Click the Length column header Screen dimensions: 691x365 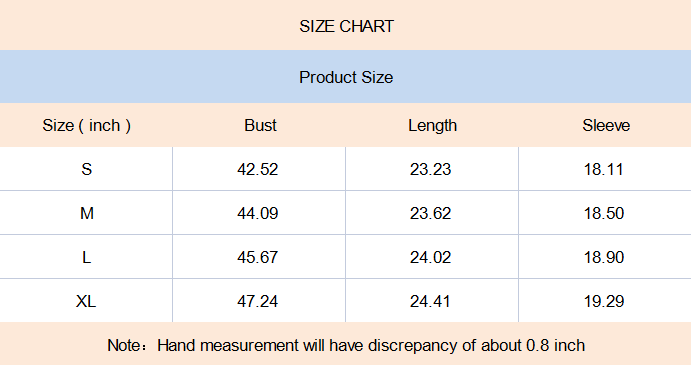[432, 126]
